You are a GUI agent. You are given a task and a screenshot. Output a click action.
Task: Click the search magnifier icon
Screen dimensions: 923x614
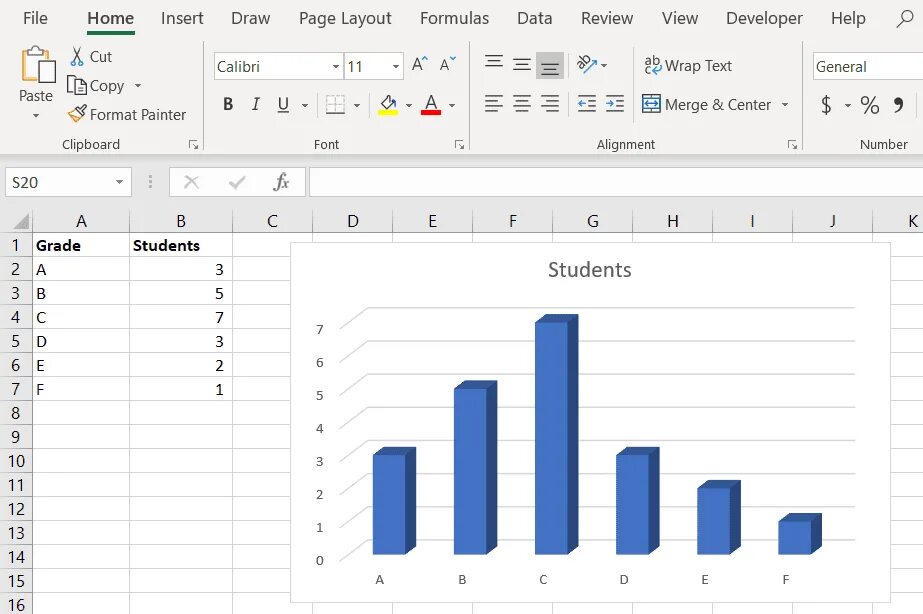click(905, 19)
